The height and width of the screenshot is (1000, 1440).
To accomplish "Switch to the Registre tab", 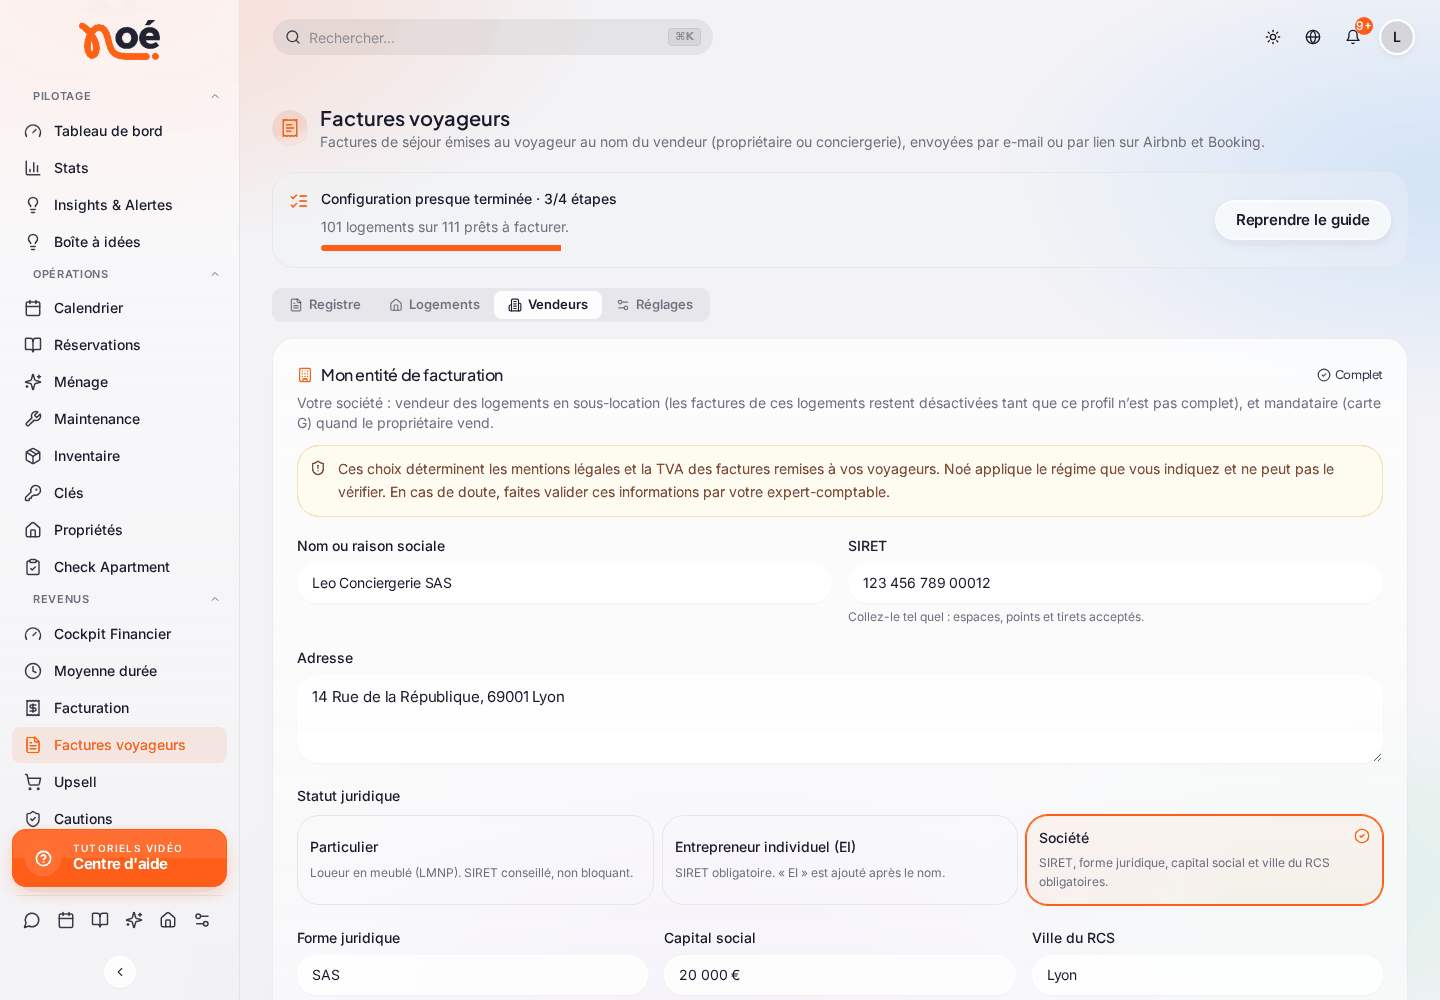I will tap(325, 305).
